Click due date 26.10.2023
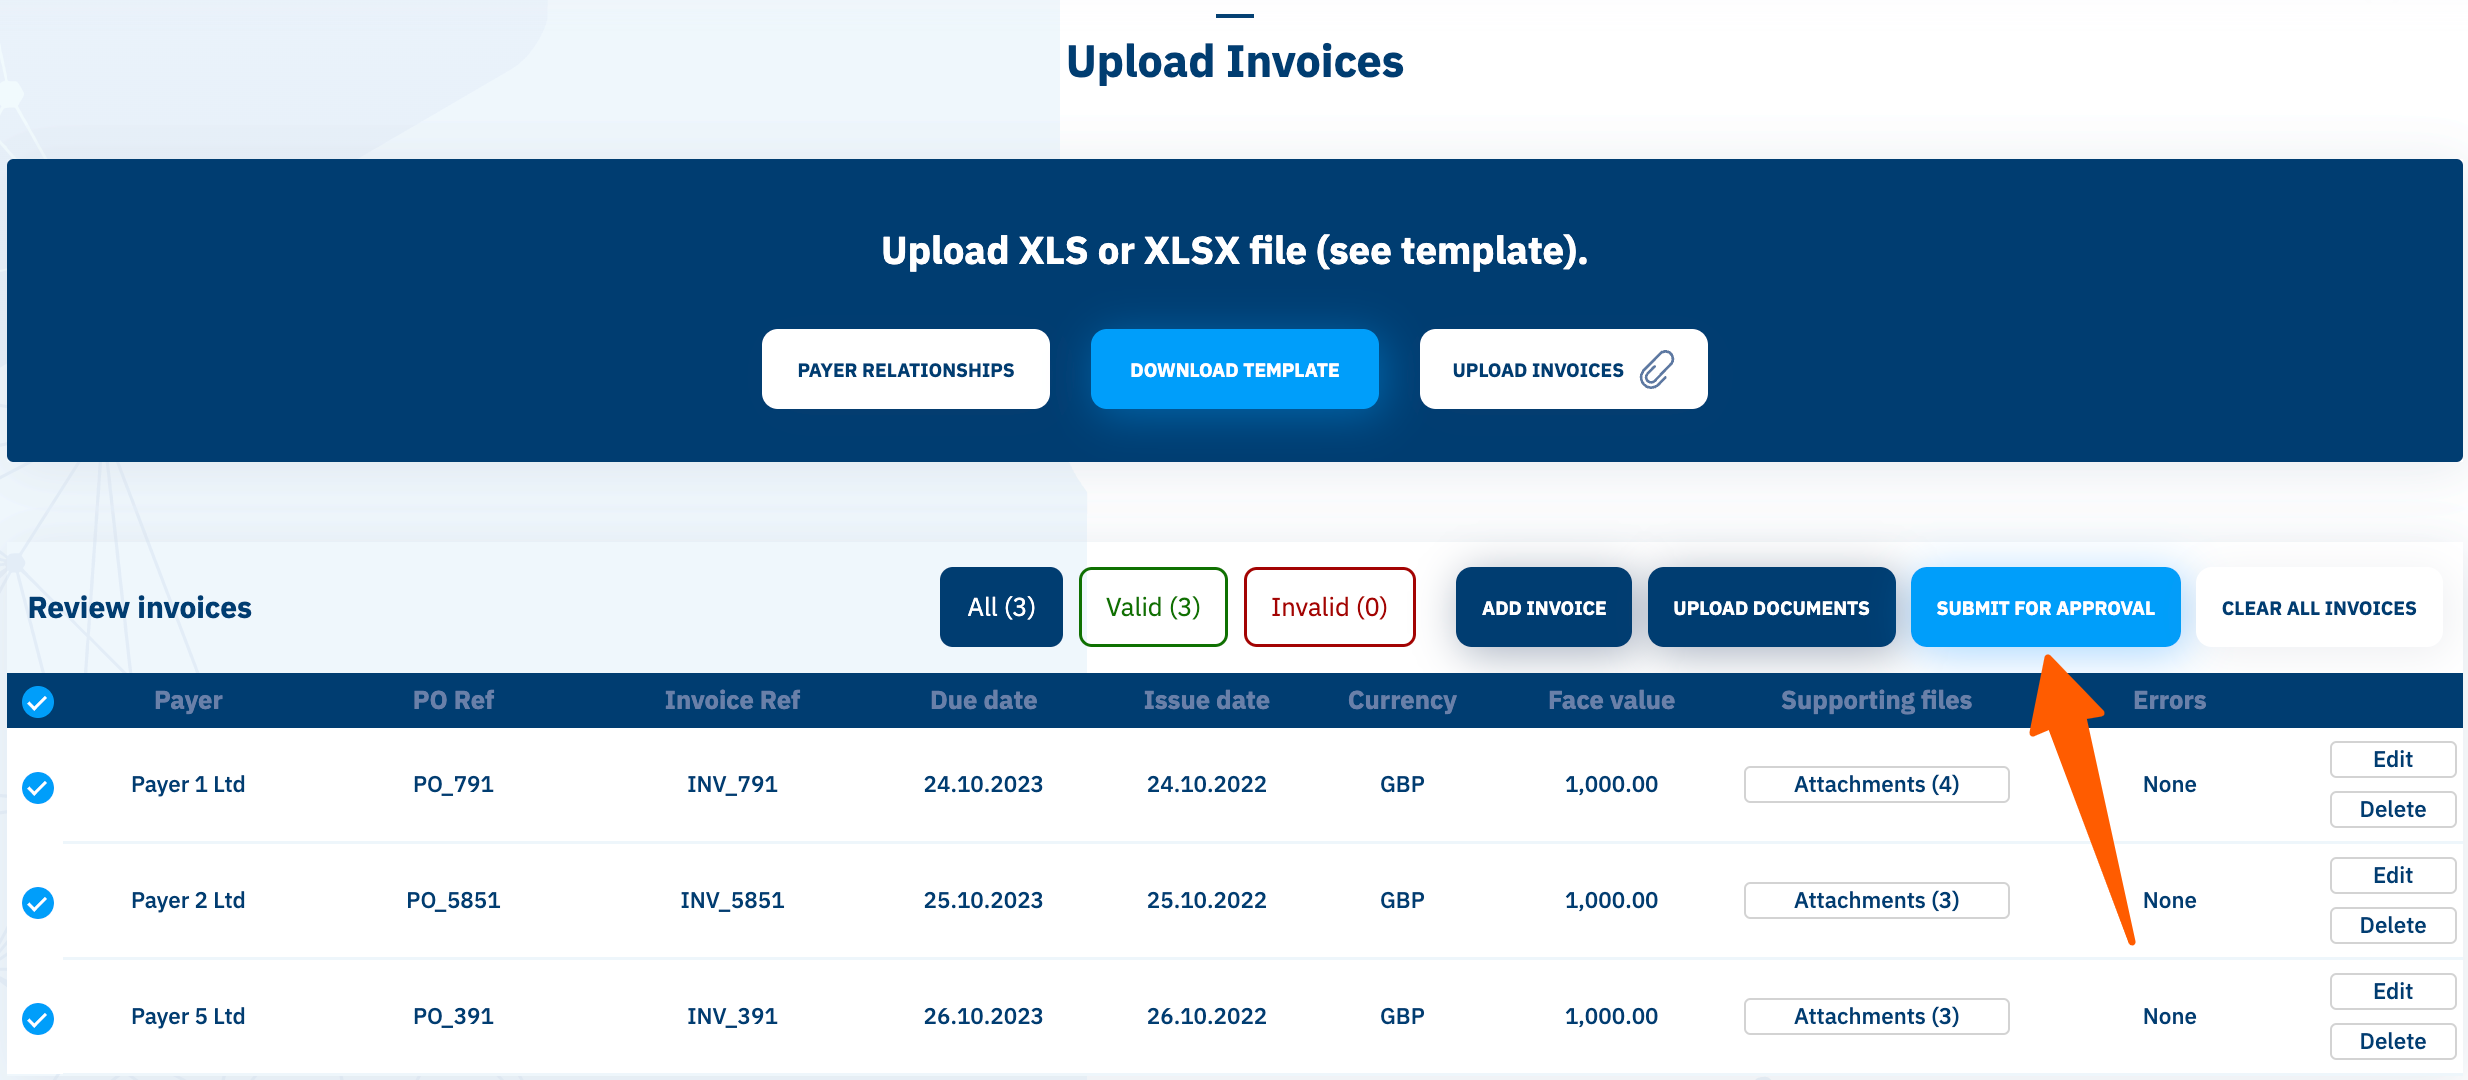Image resolution: width=2468 pixels, height=1080 pixels. 983,1016
